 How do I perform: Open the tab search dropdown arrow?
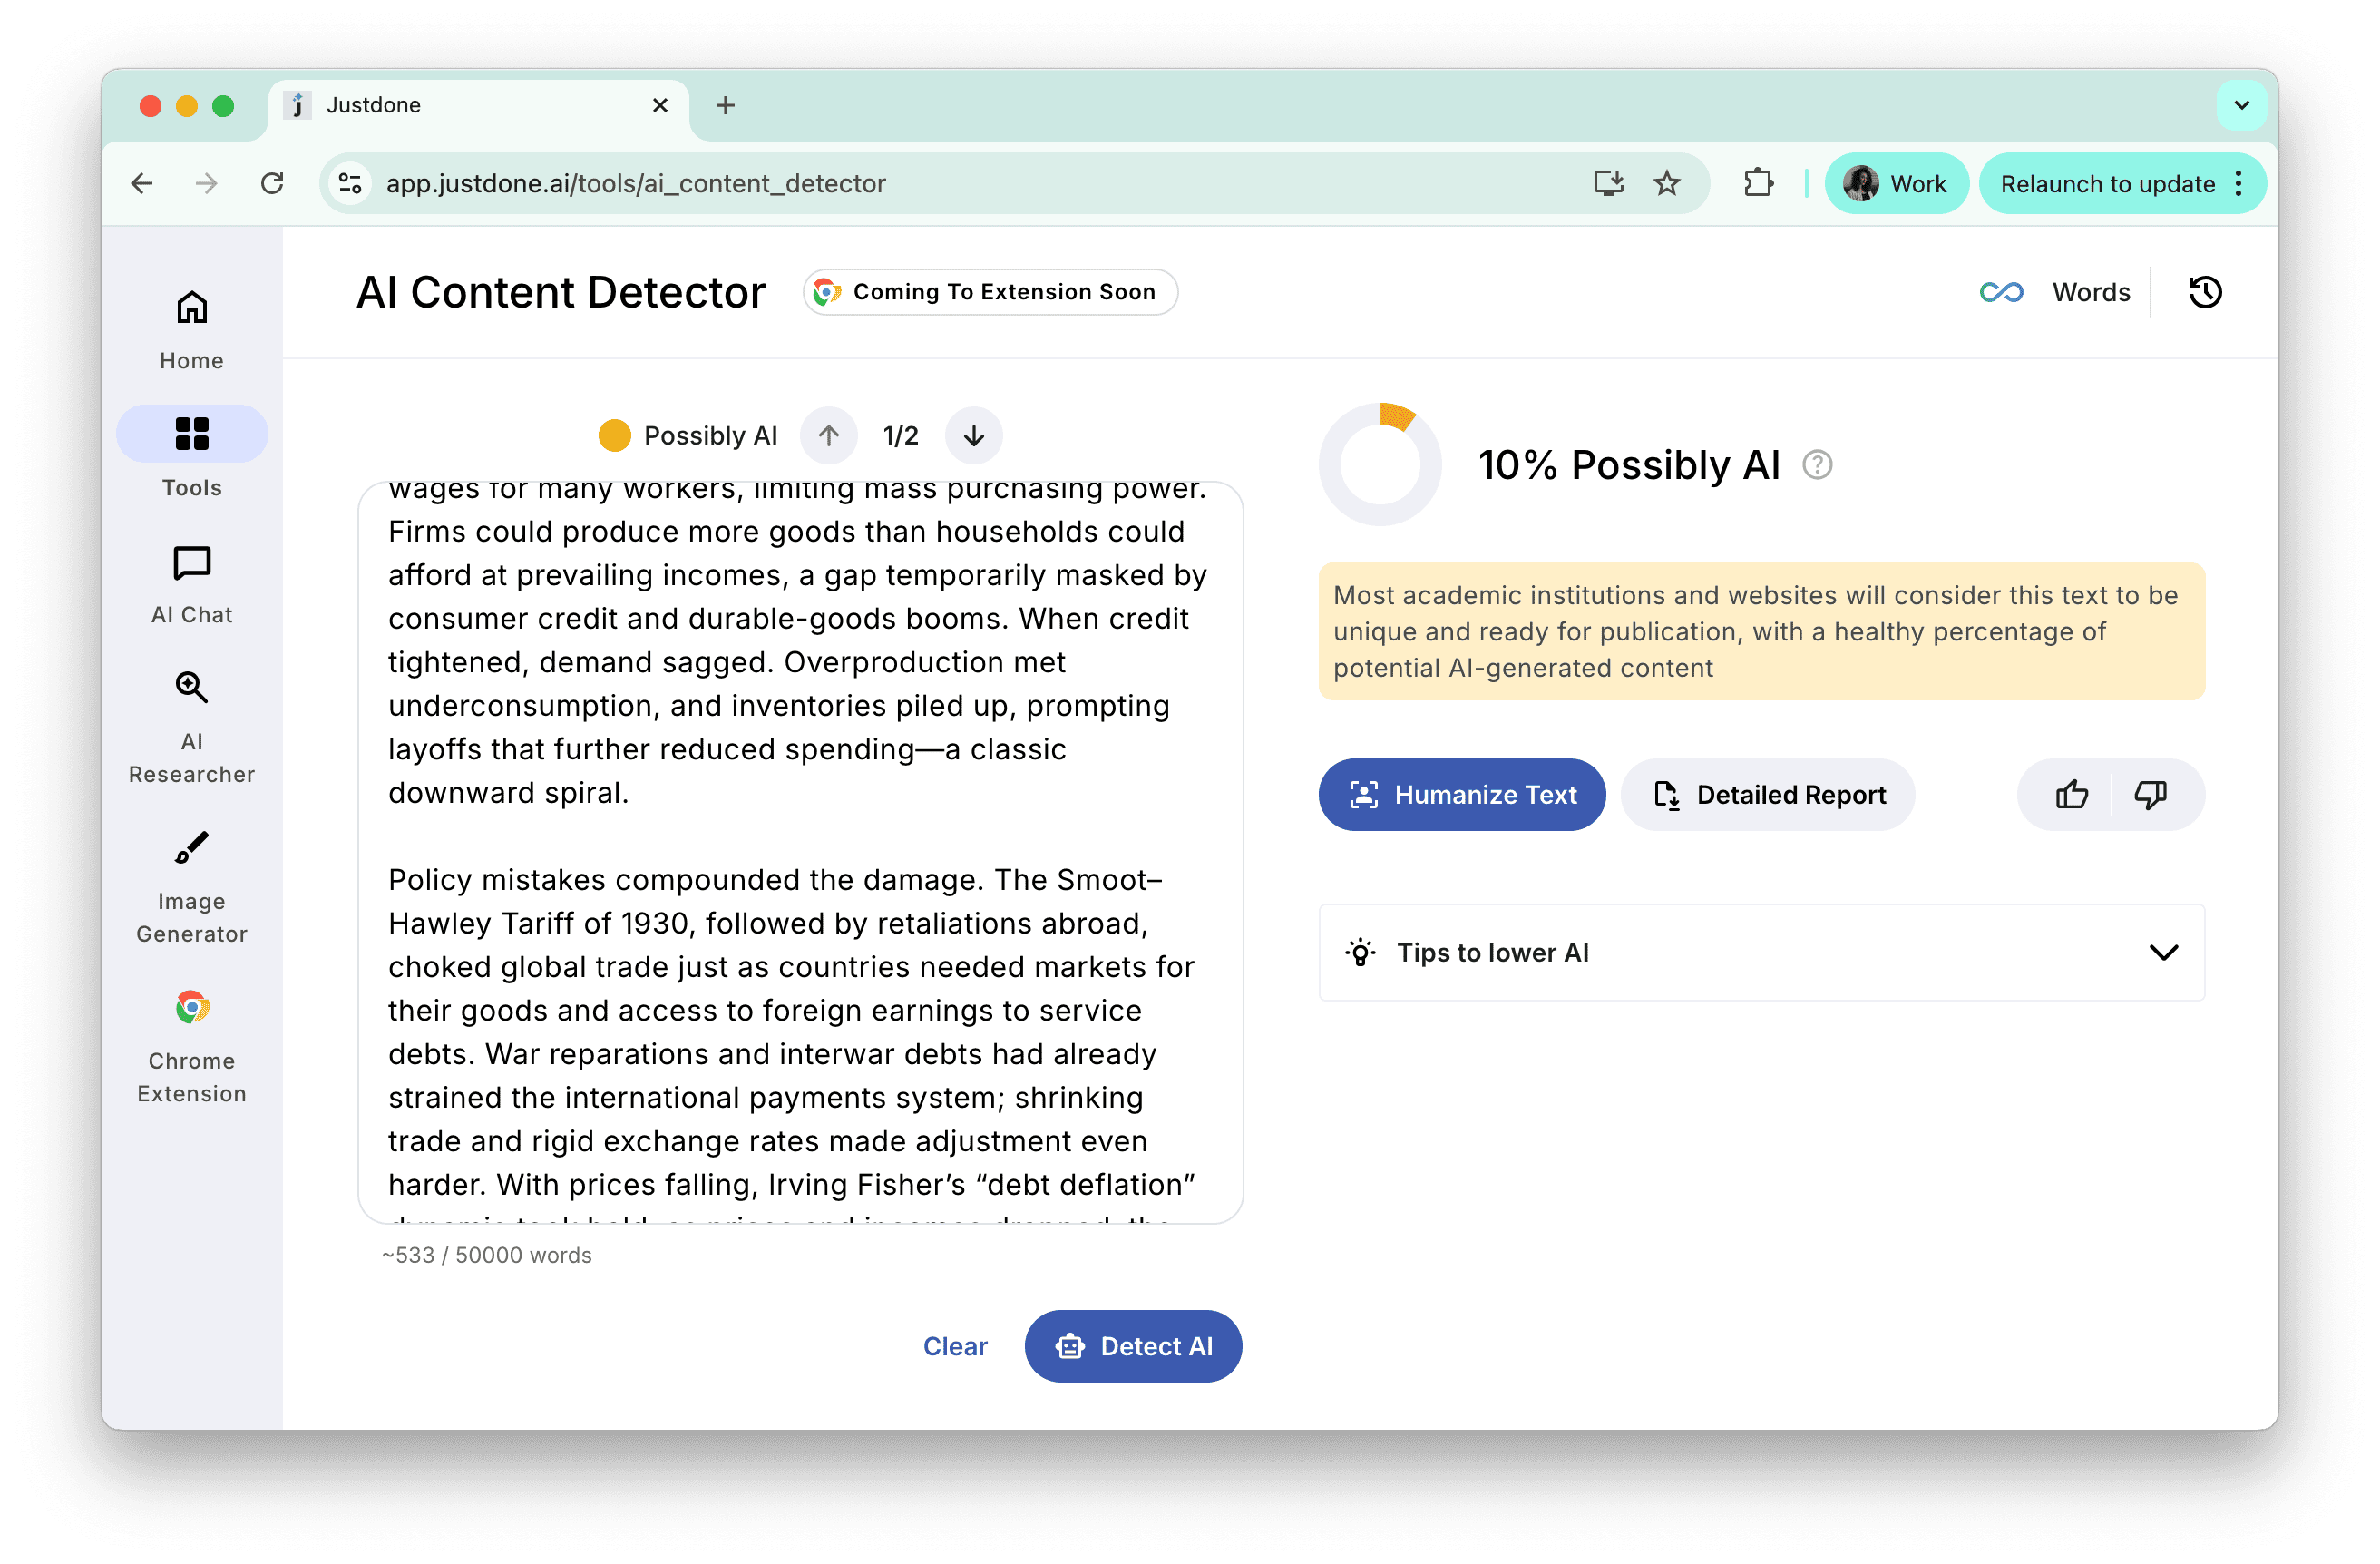click(2241, 105)
